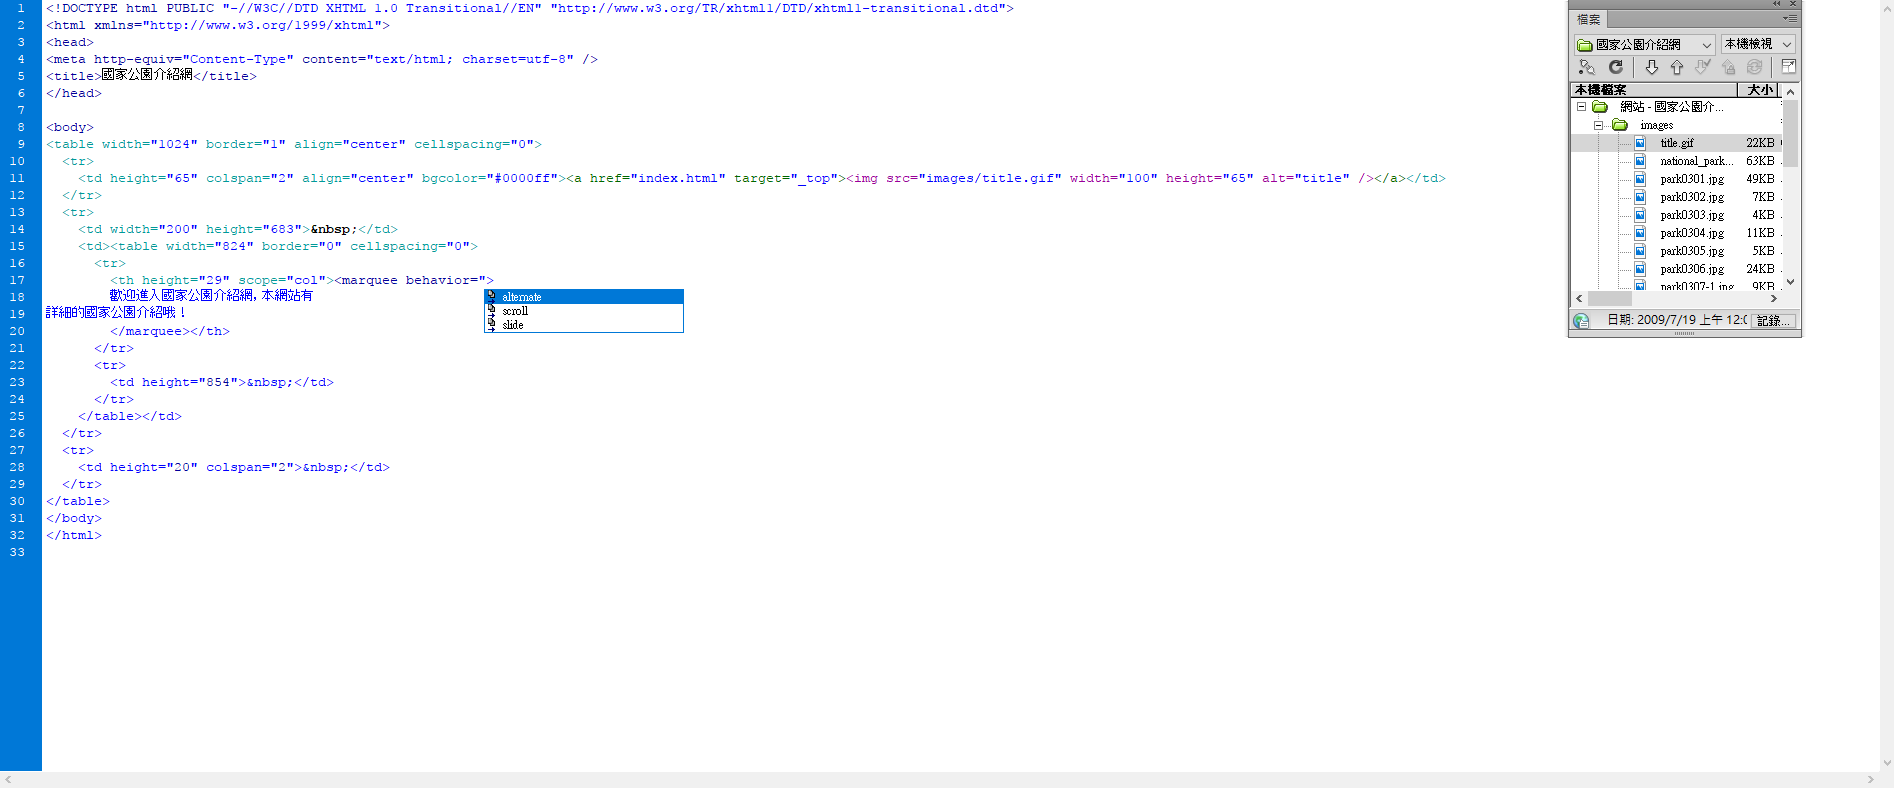Click the Size column header
Screen dimensions: 1894x788
click(1760, 90)
